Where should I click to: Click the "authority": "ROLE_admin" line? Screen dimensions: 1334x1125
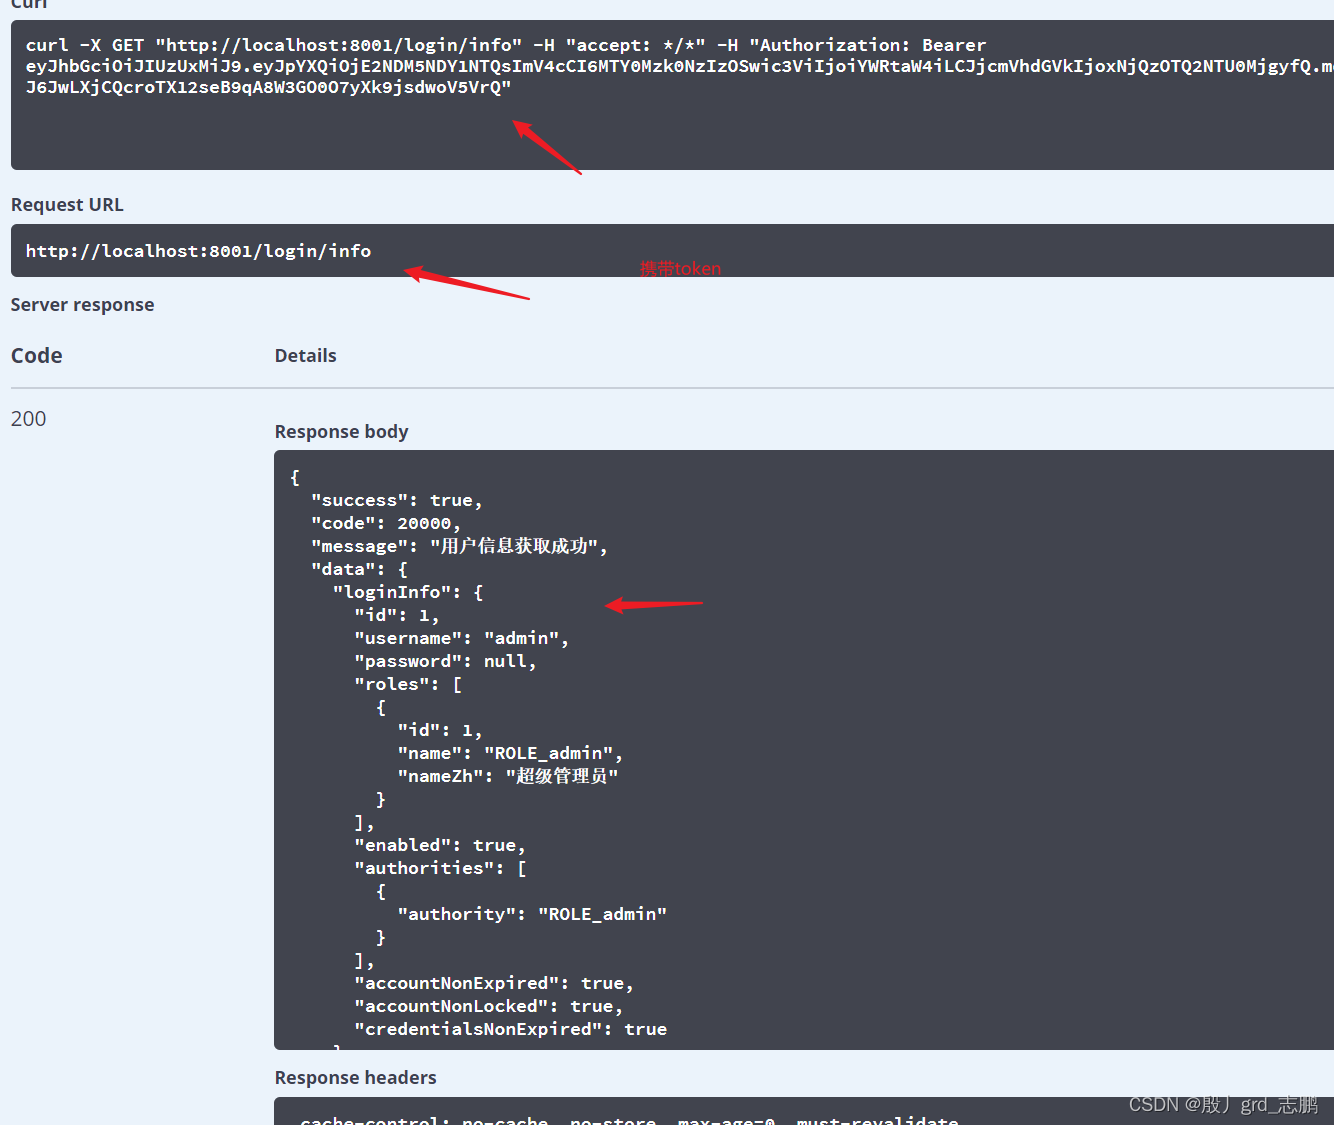(532, 914)
